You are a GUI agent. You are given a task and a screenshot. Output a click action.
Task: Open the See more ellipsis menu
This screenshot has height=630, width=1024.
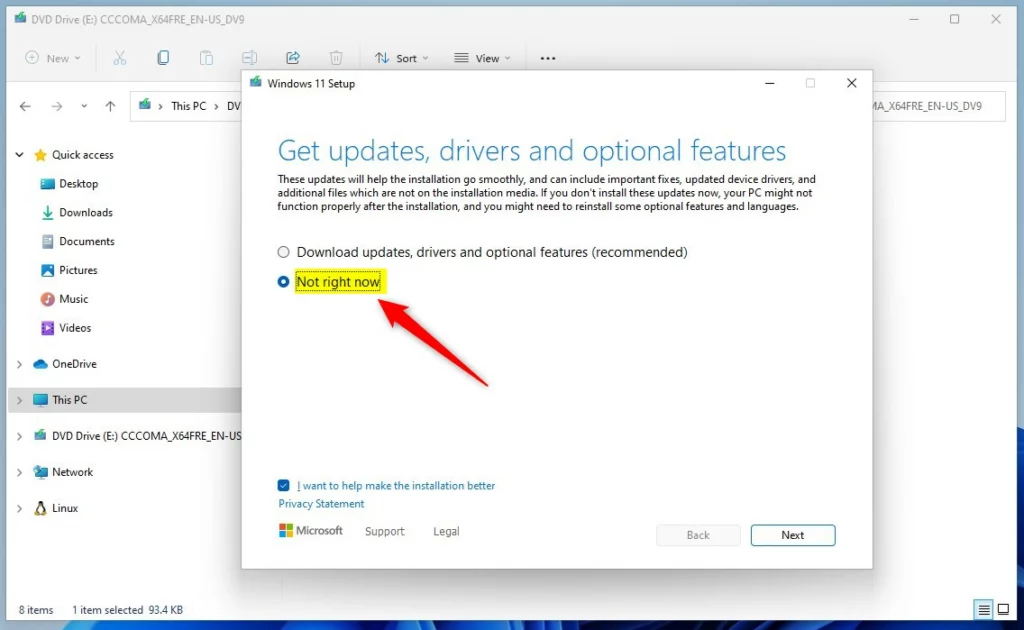point(548,58)
